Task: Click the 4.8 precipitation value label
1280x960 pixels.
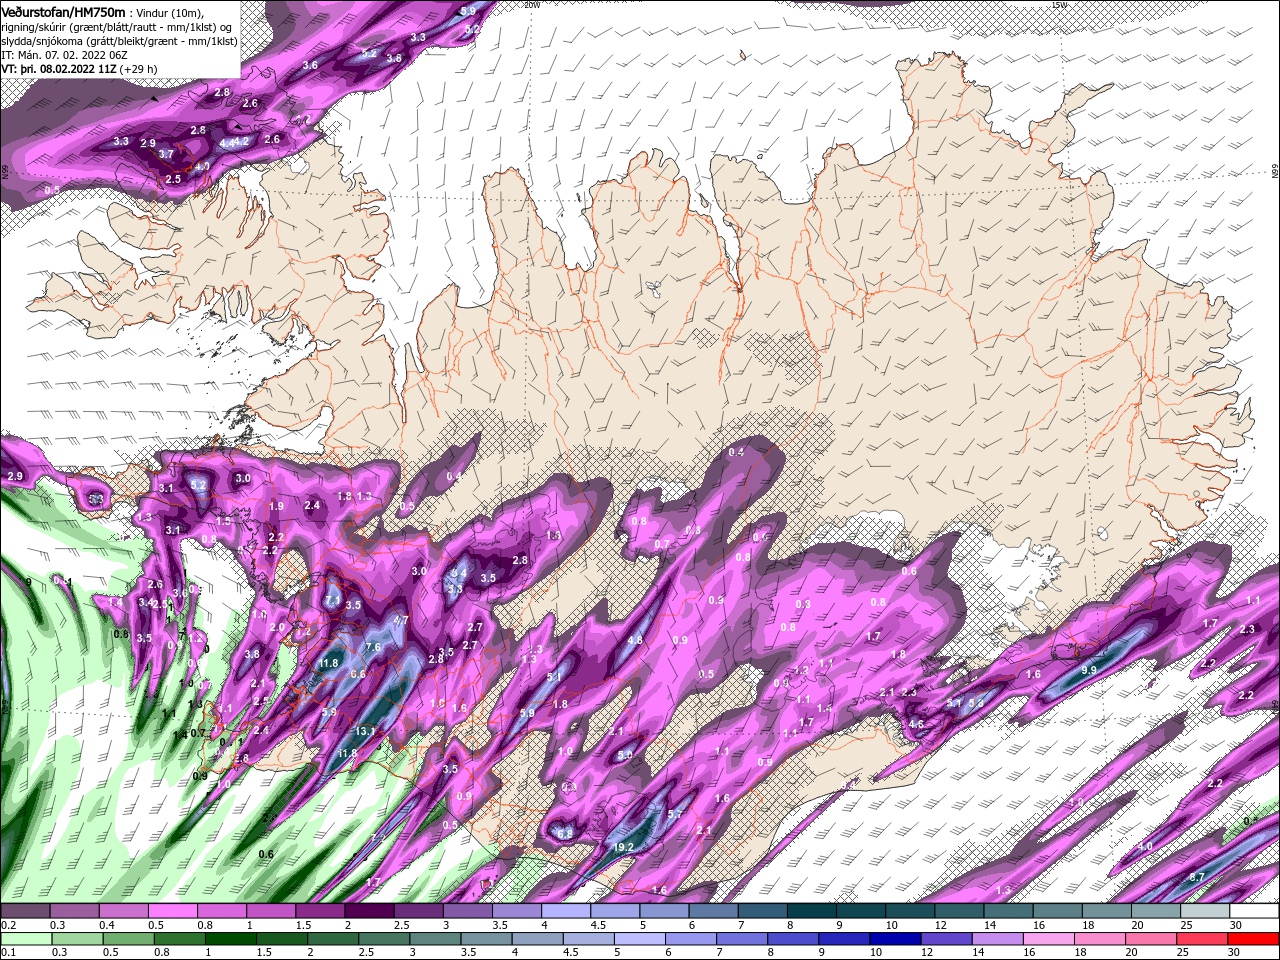Action: pos(634,640)
